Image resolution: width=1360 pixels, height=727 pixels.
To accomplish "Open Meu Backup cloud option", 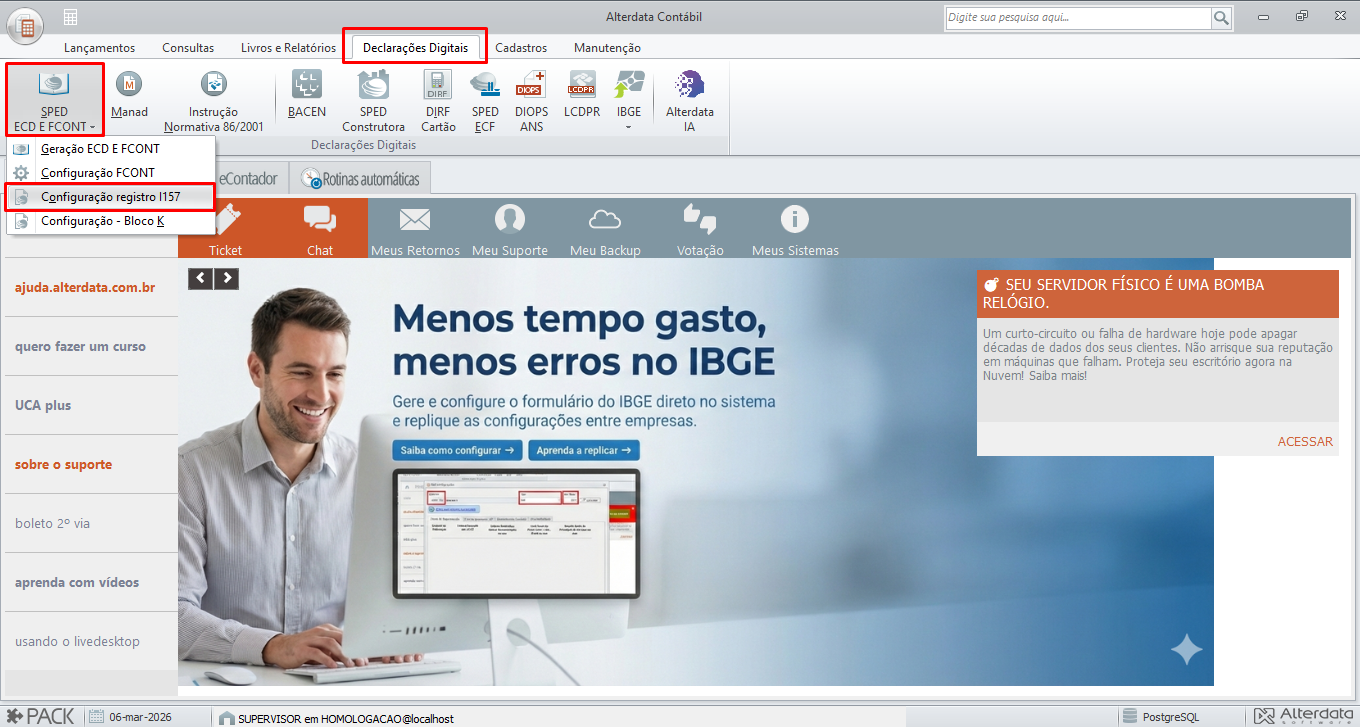I will pyautogui.click(x=605, y=231).
